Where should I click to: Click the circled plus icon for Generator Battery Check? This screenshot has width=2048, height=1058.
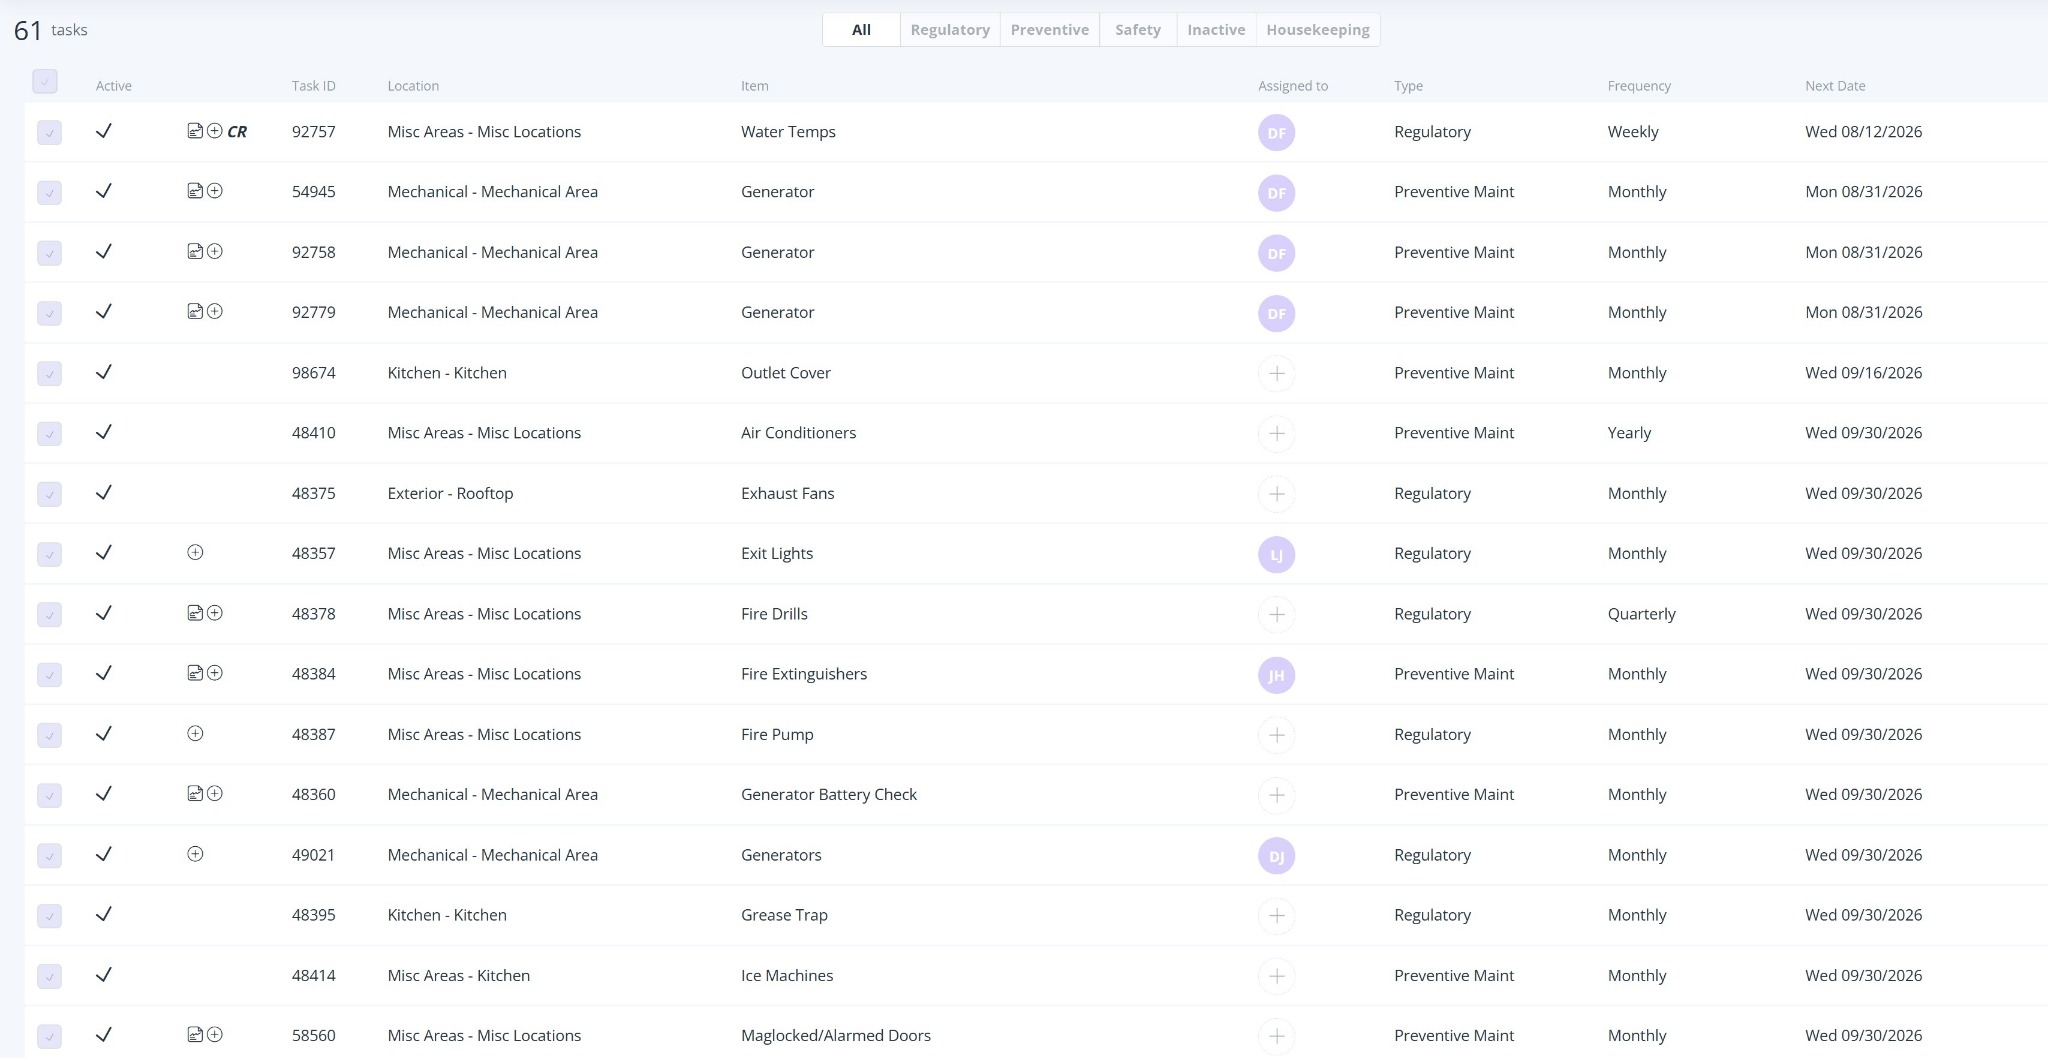point(214,793)
